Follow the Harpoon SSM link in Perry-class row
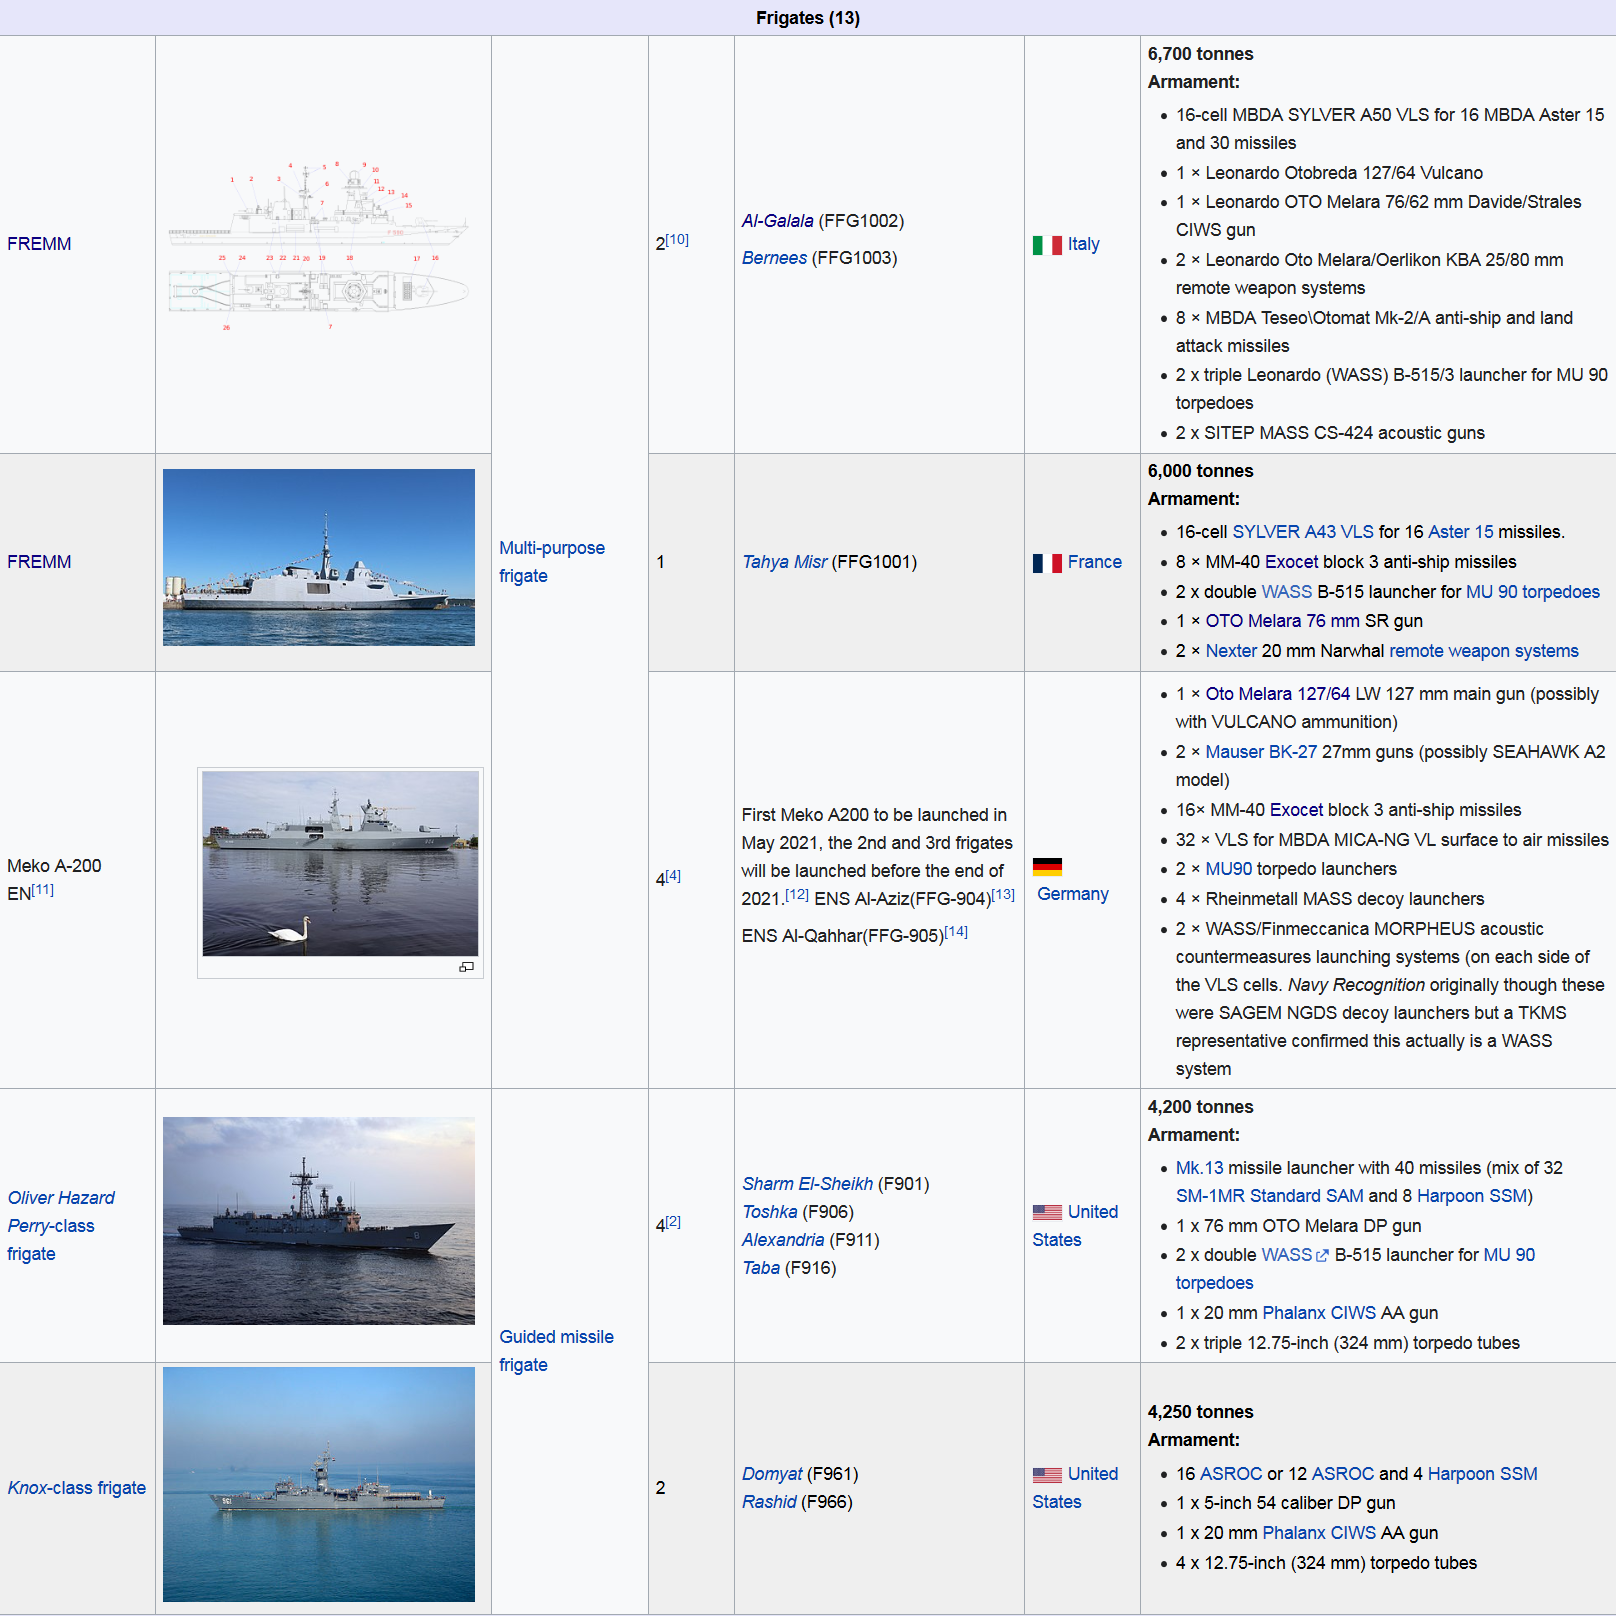This screenshot has width=1616, height=1616. (x=1471, y=1196)
